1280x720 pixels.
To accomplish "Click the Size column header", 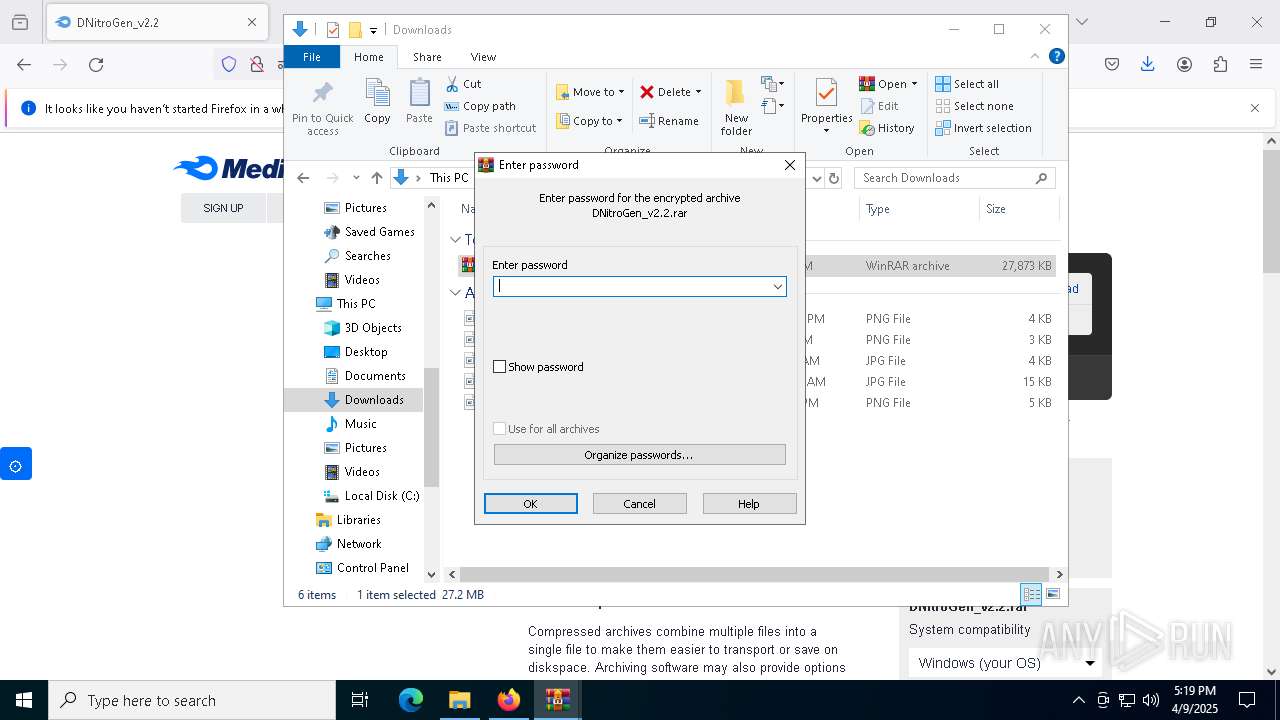I will (1018, 209).
